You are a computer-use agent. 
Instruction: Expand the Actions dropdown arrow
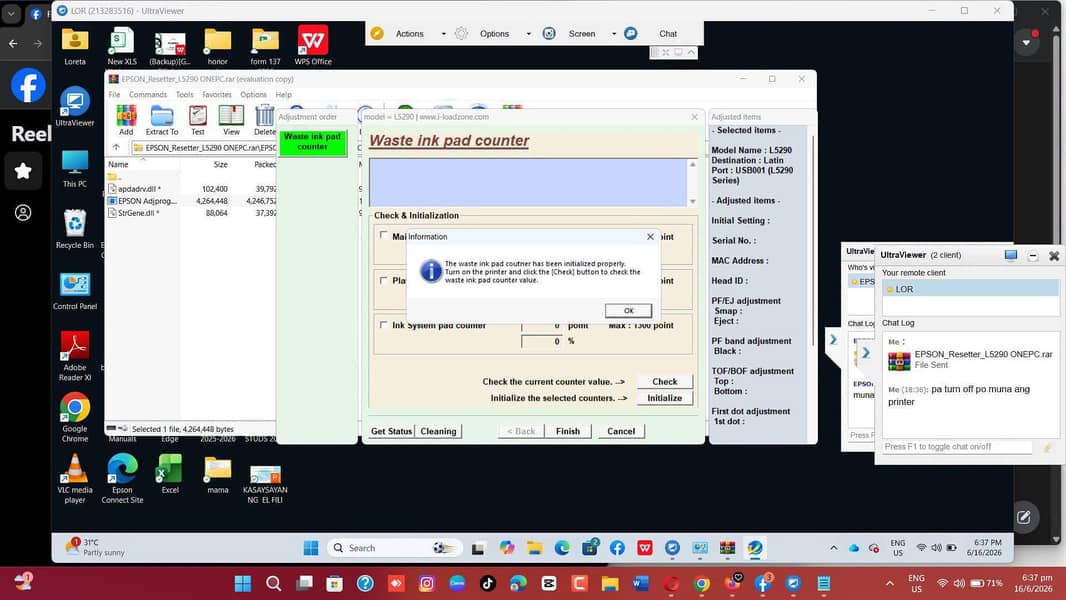point(444,33)
